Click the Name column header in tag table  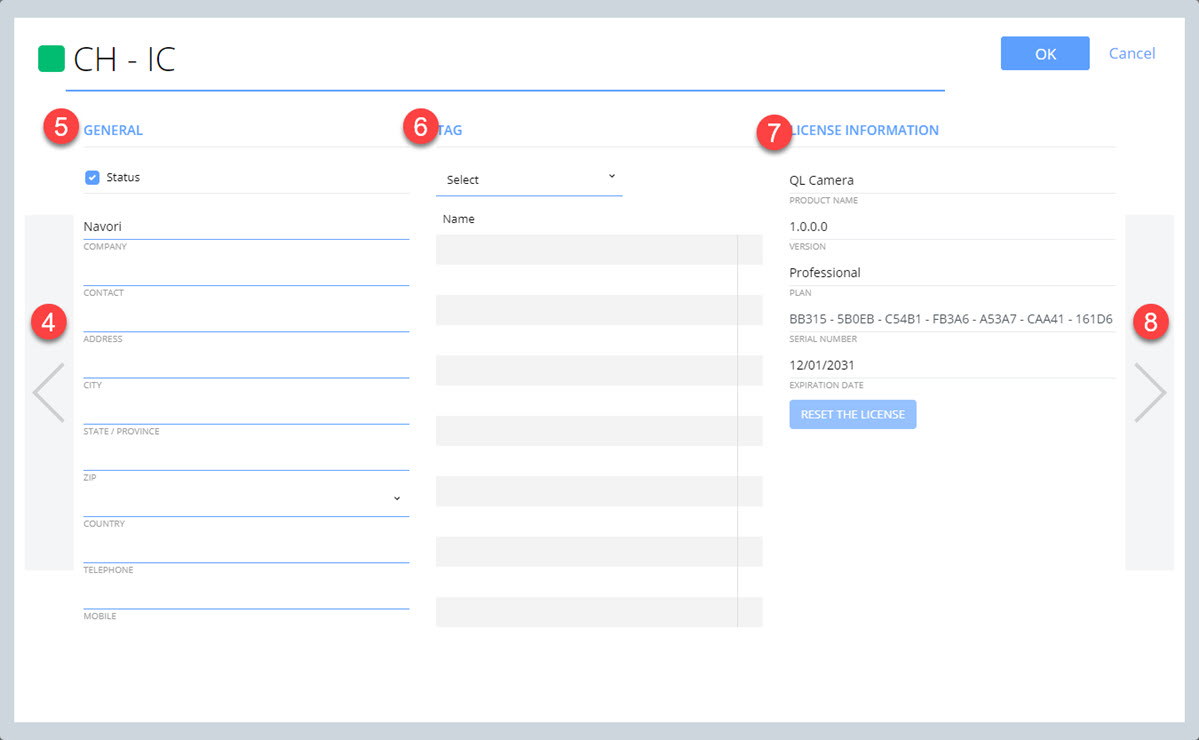pos(459,219)
